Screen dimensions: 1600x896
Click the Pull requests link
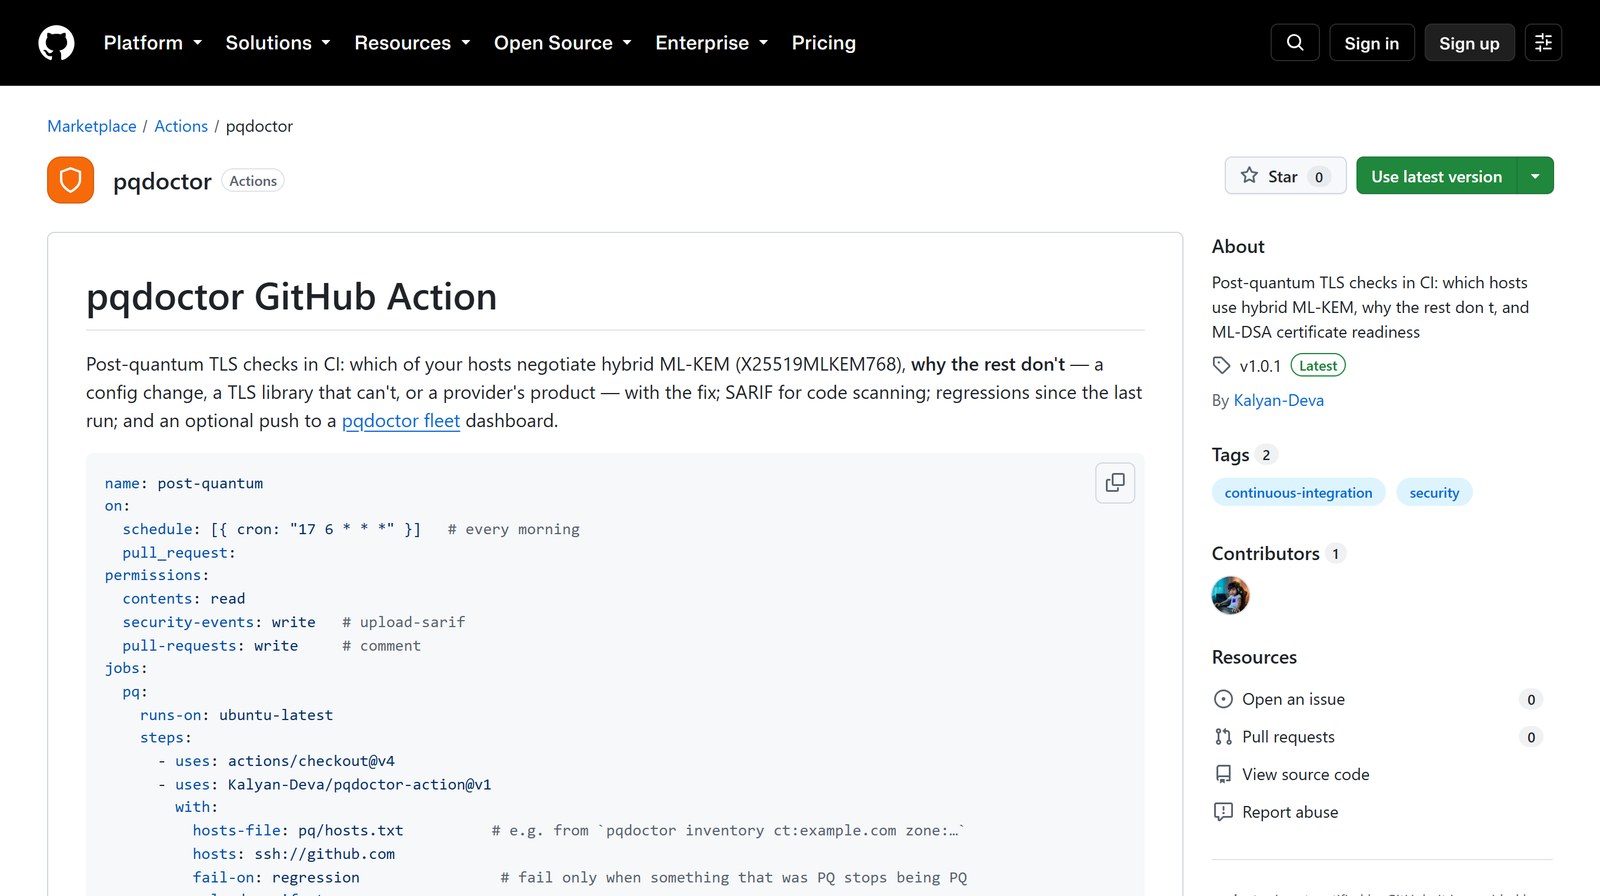pyautogui.click(x=1288, y=737)
